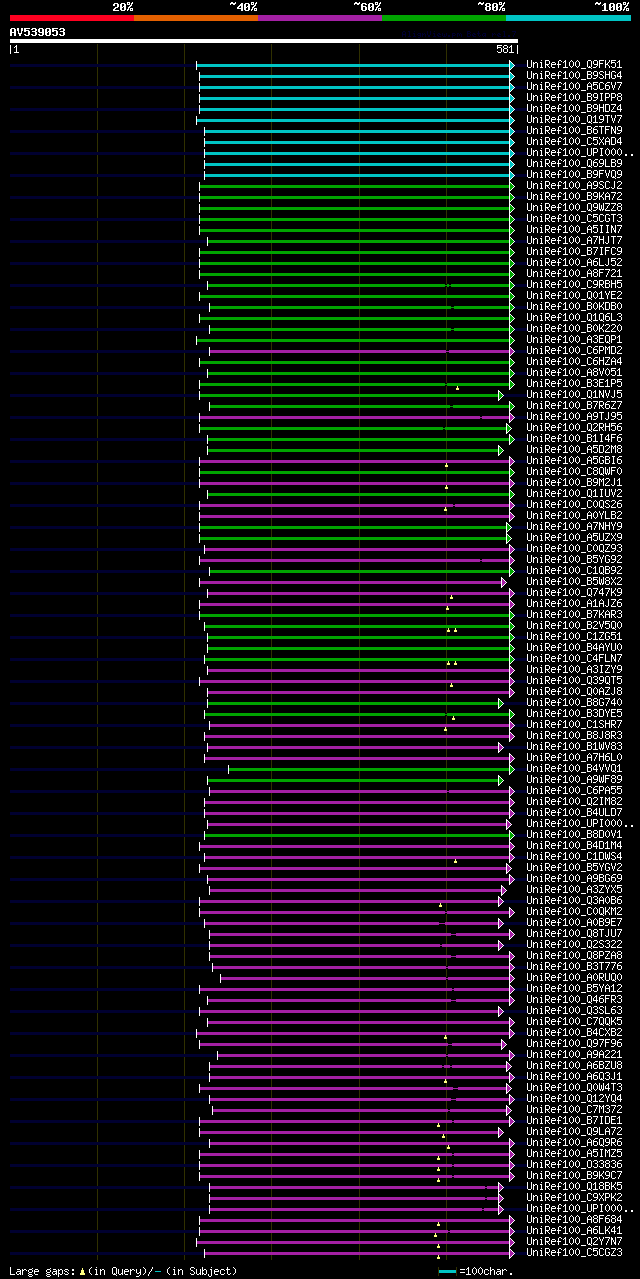Viewport: 640px width, 1279px height.
Task: Open hit UniRef100_Q9FK51
Action: coord(574,64)
